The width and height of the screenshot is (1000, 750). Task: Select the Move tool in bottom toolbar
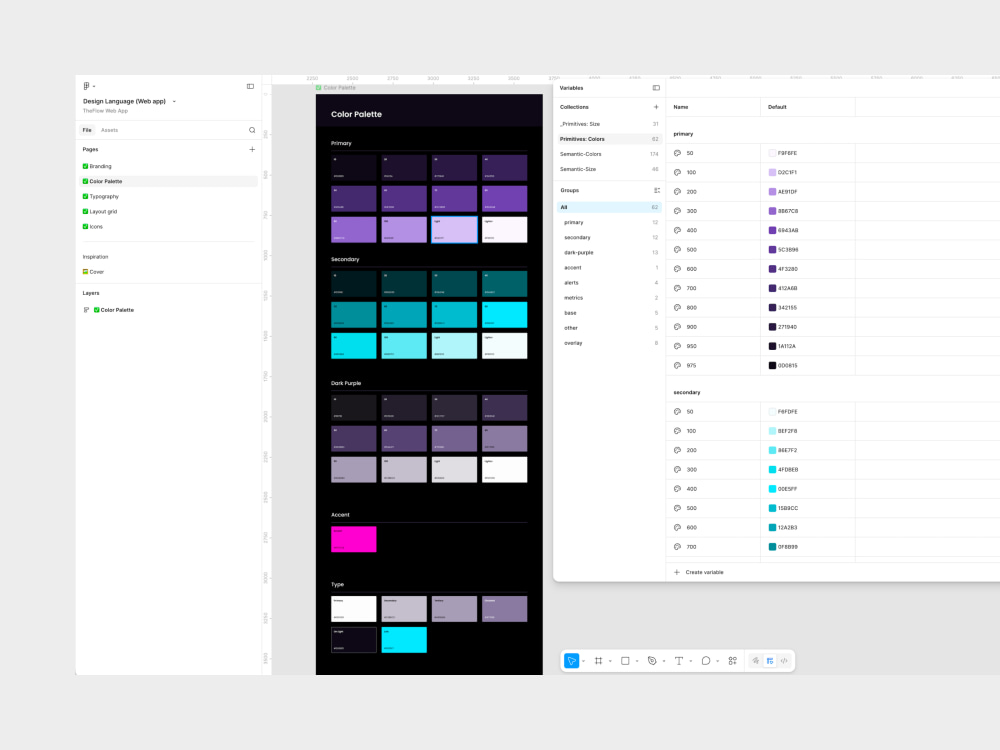point(571,661)
